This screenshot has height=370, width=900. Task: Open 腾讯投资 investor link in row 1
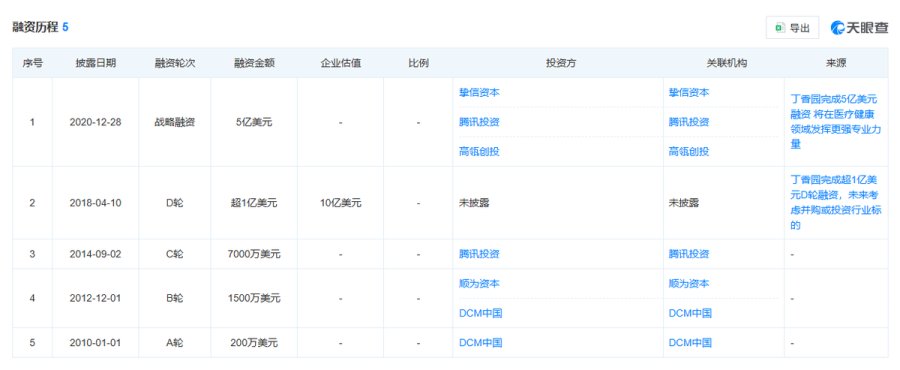[479, 122]
